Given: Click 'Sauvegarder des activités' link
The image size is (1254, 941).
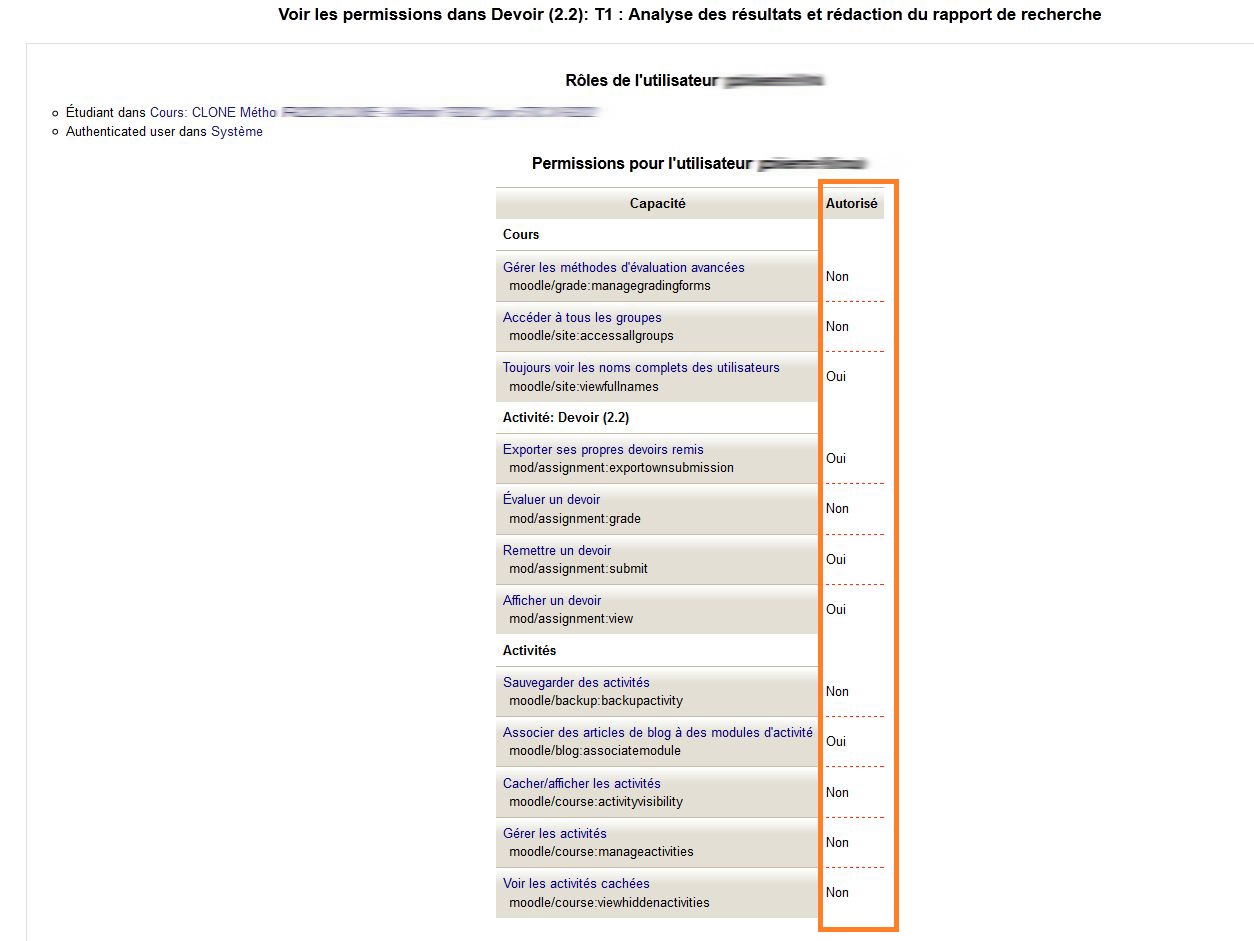Looking at the screenshot, I should (x=576, y=682).
